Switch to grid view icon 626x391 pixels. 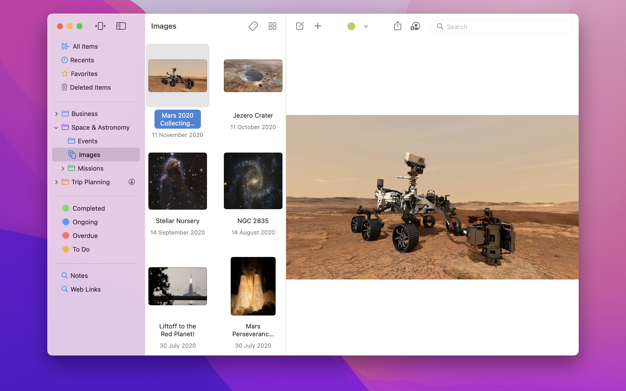tap(272, 26)
